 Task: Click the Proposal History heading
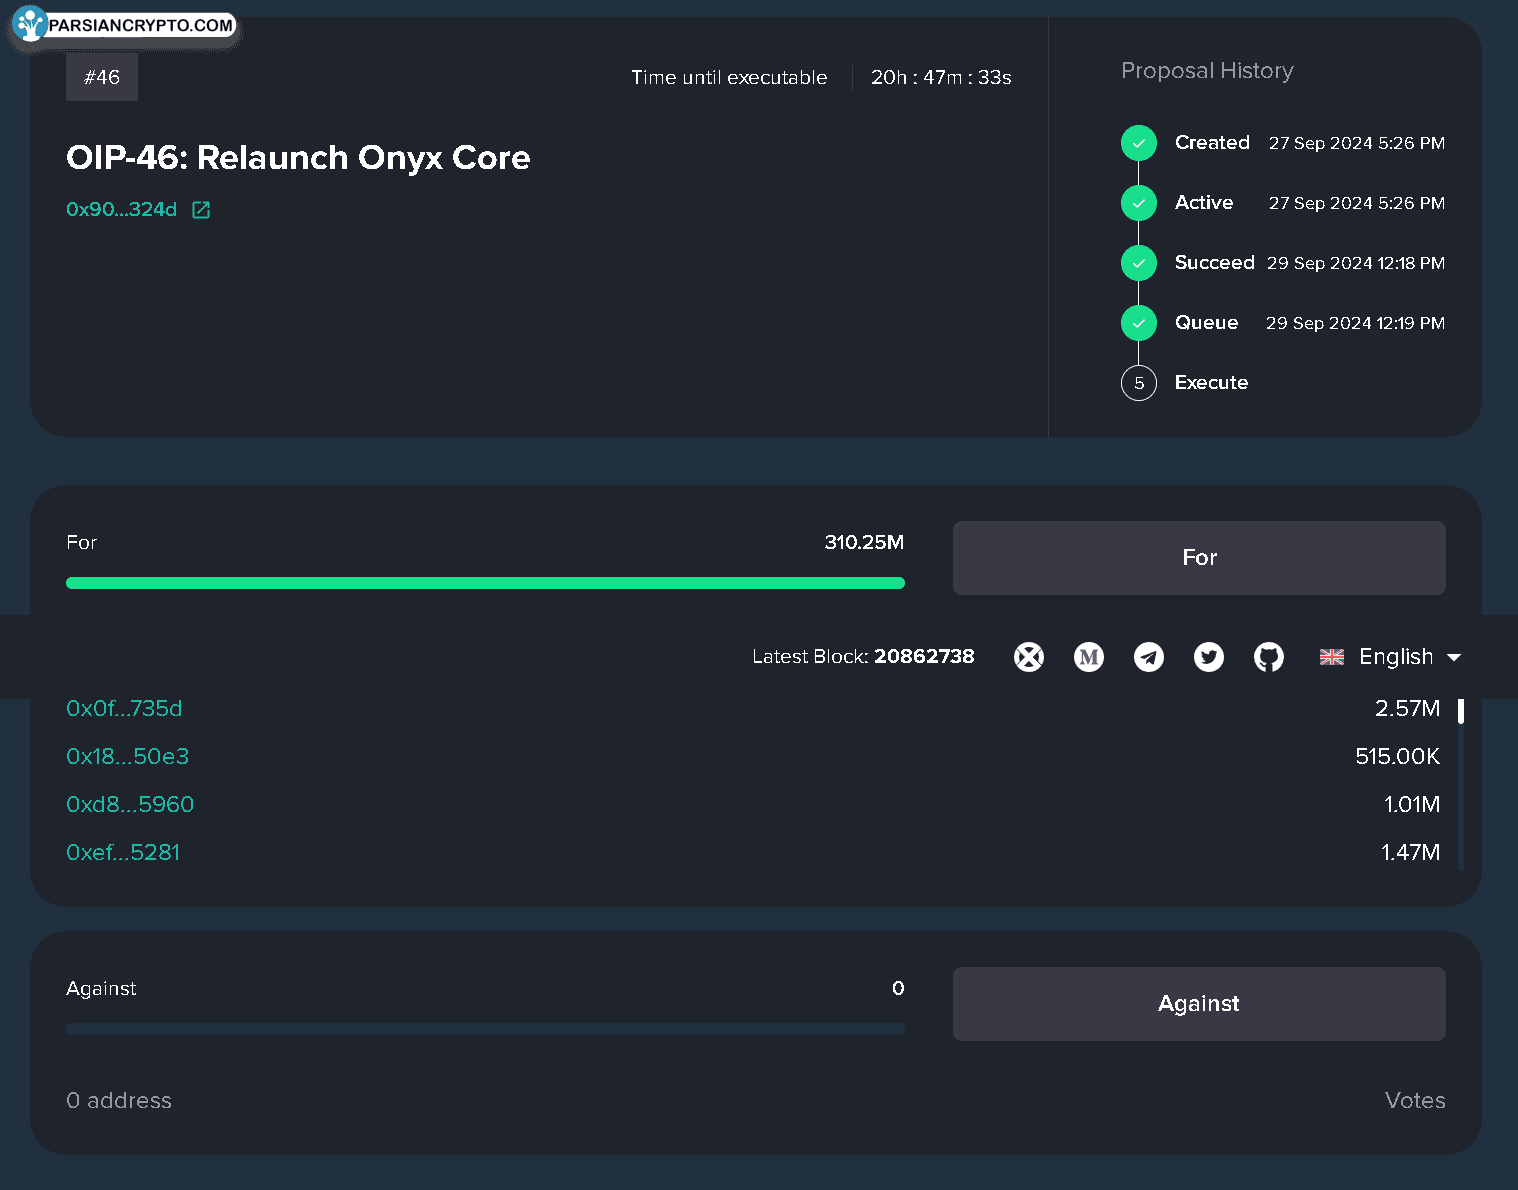(x=1207, y=71)
